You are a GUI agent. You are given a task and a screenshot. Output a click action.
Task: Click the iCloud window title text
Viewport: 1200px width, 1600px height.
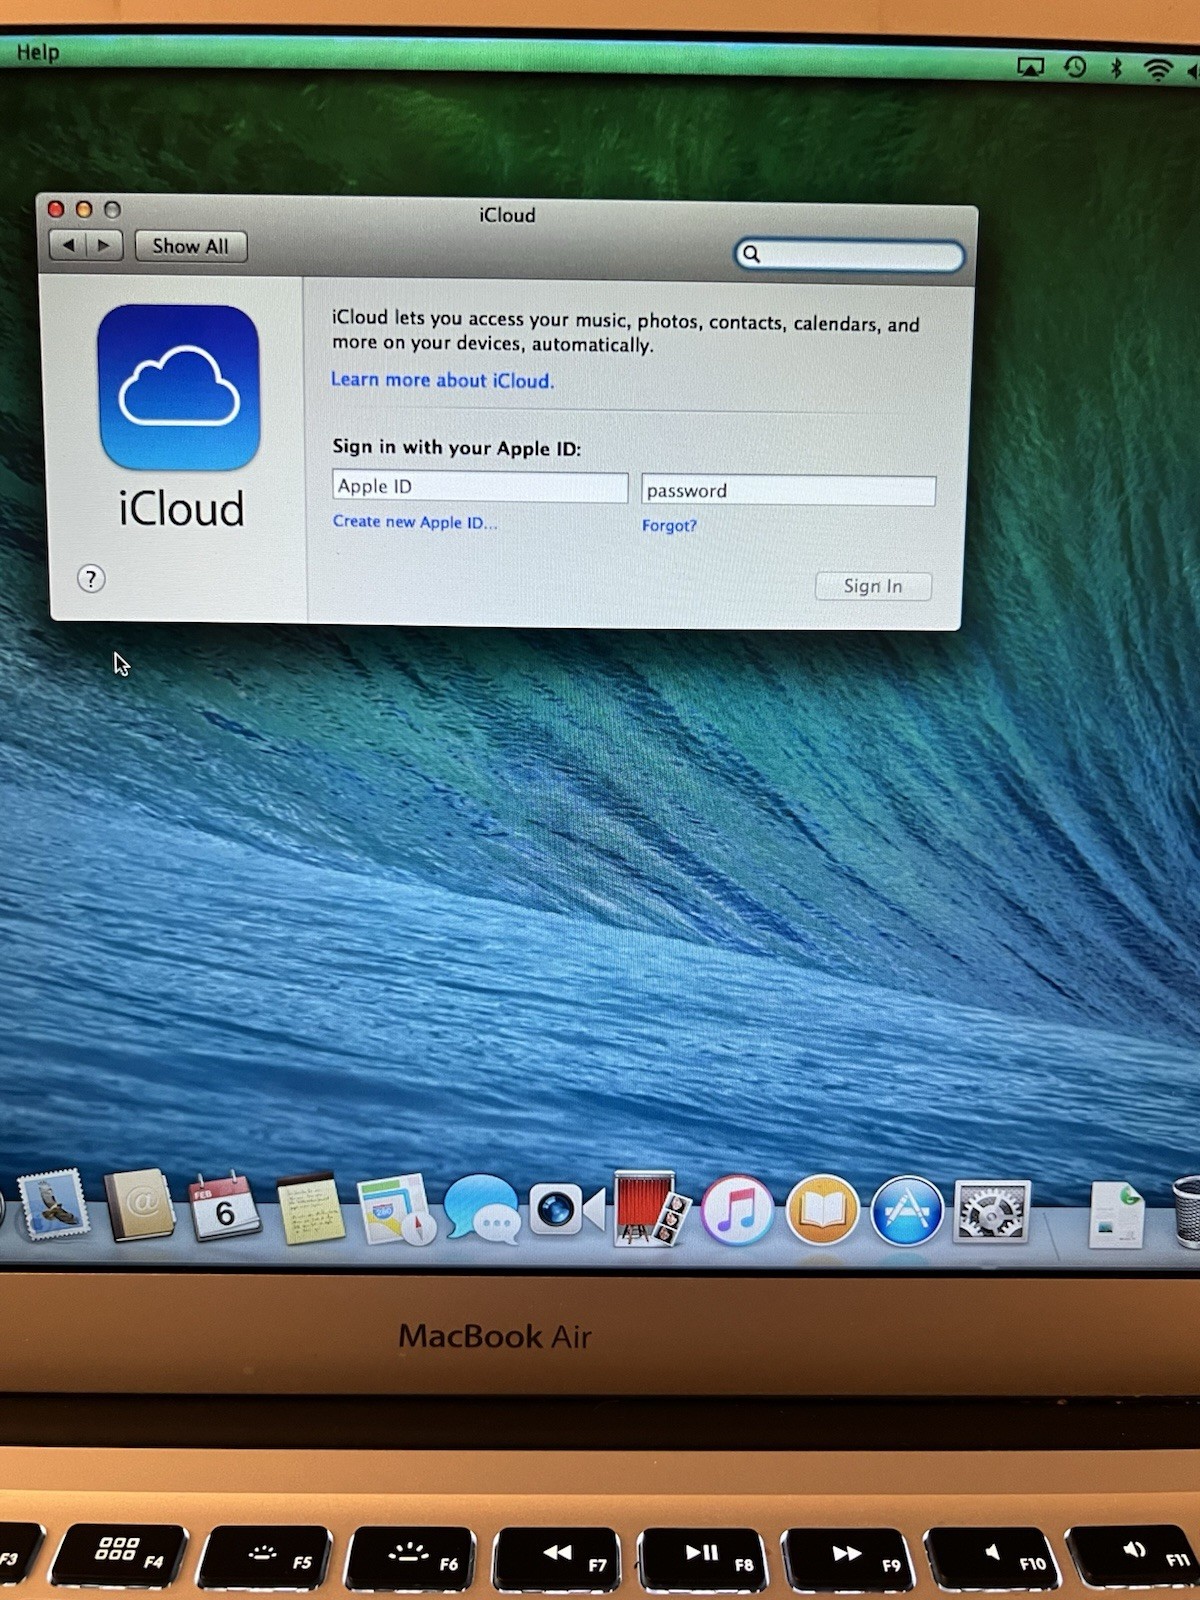[x=507, y=215]
